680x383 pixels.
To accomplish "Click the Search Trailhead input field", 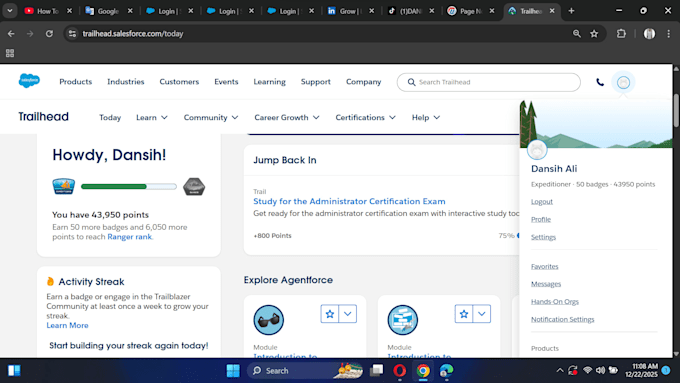I will [x=489, y=82].
